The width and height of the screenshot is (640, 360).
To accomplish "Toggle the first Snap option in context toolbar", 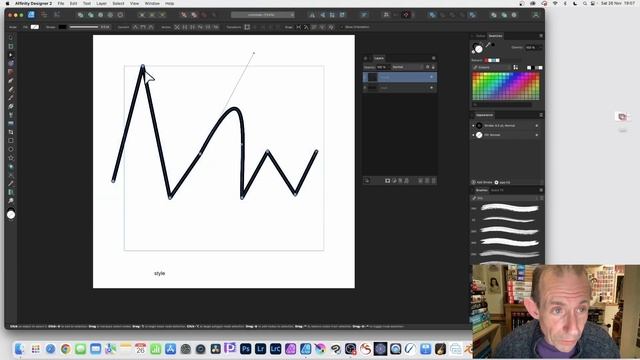I will click(298, 27).
